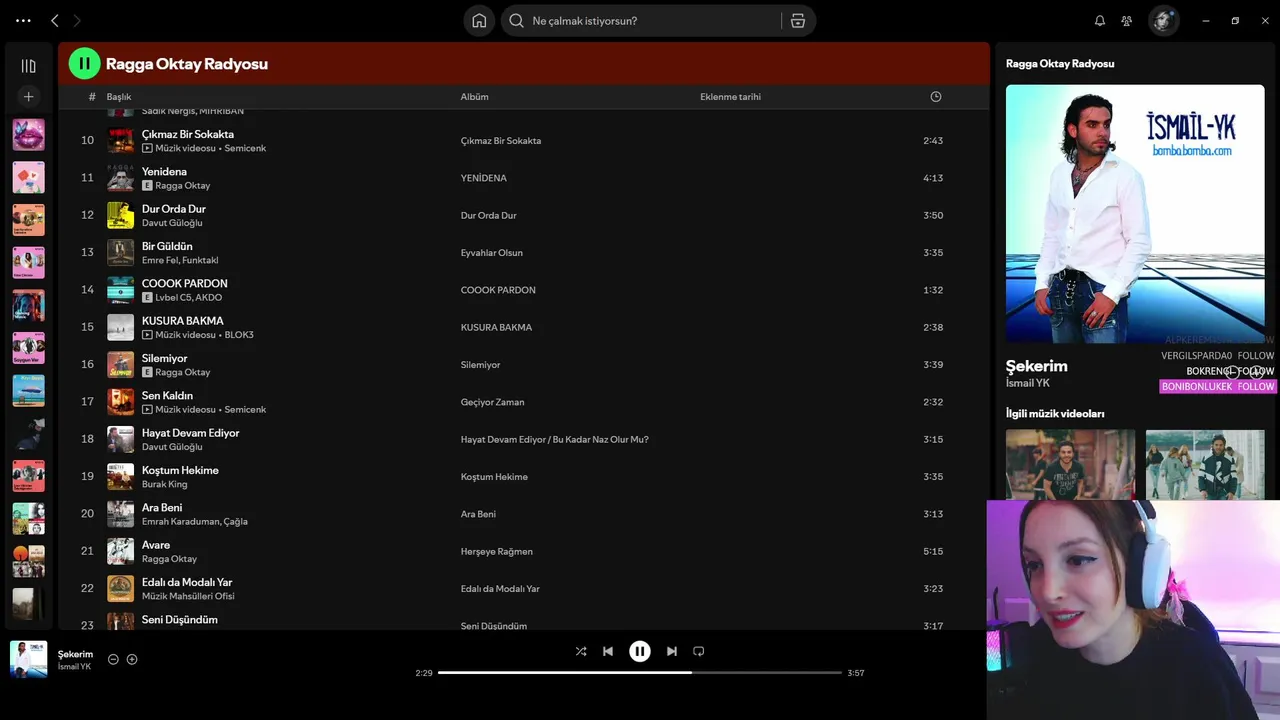Screen dimensions: 1280x720
Task: Open the lips cover playlist in sidebar
Action: tap(28, 135)
